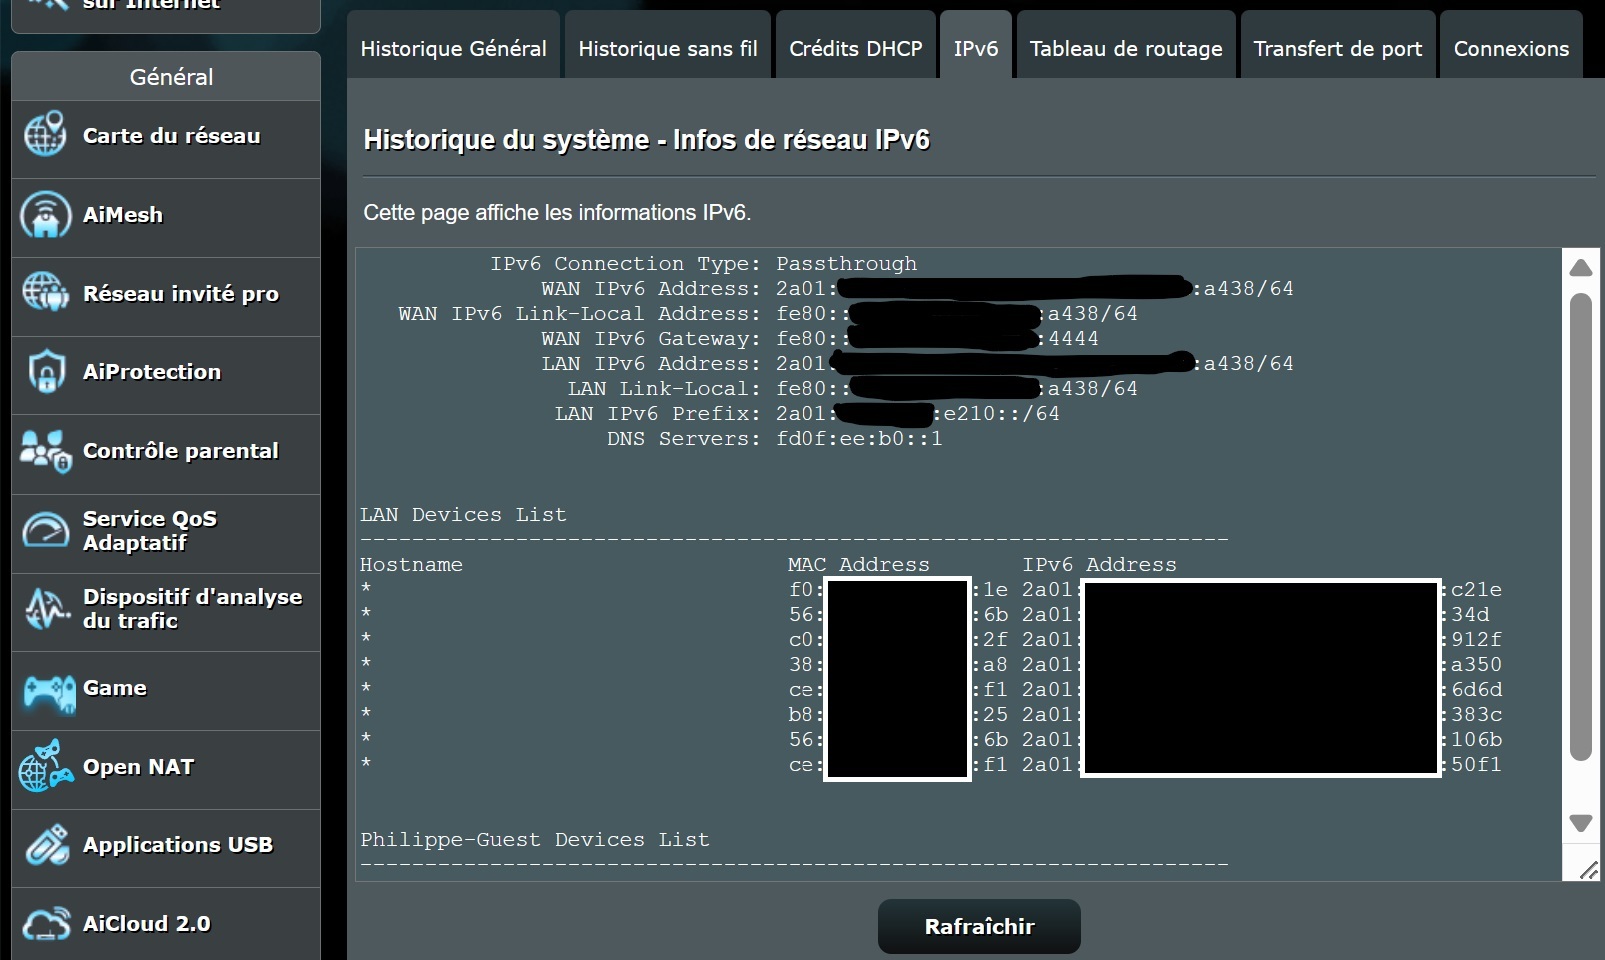1605x960 pixels.
Task: Click the Rafraîchir button
Action: (x=979, y=927)
